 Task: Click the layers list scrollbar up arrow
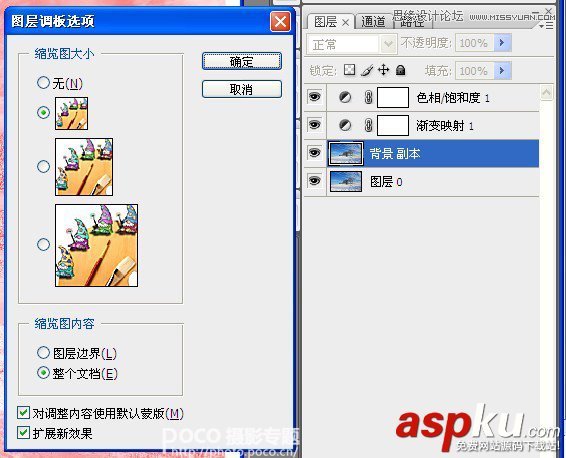coord(547,93)
